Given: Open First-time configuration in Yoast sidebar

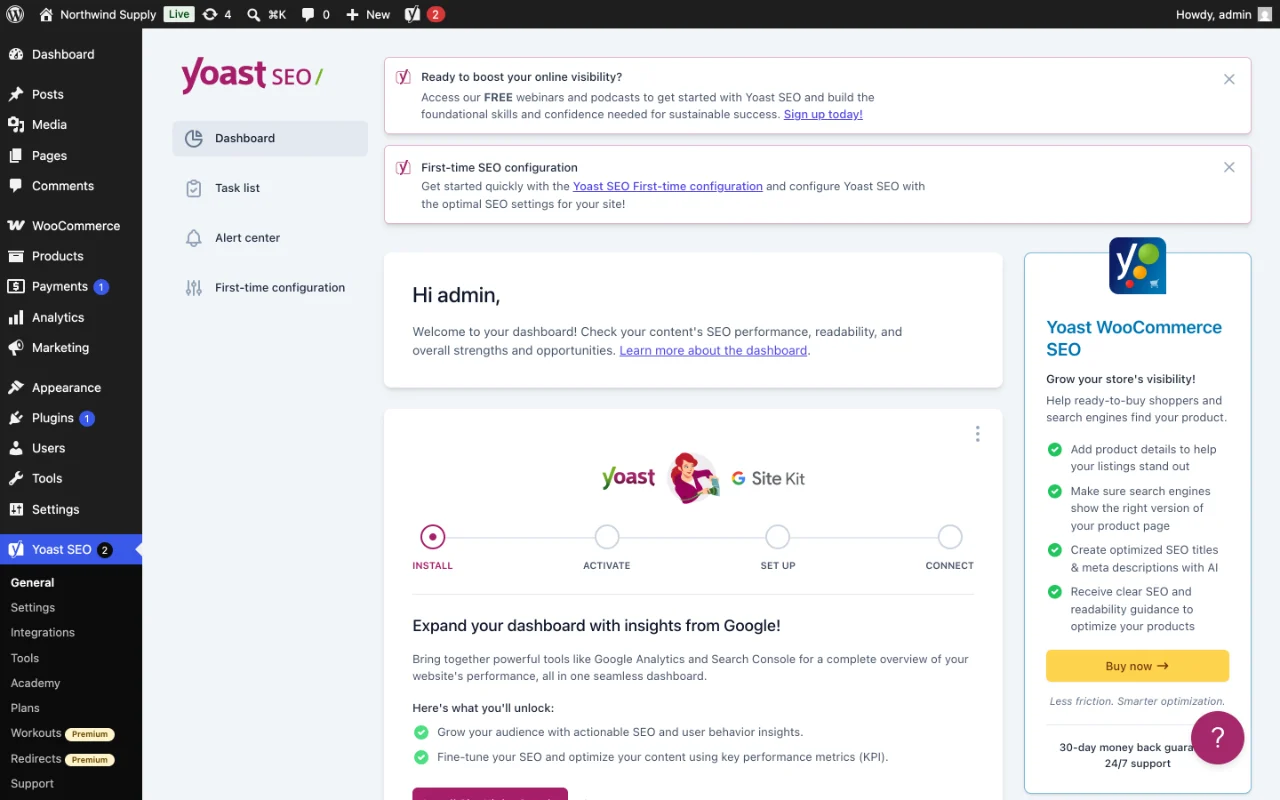Looking at the screenshot, I should (270, 287).
